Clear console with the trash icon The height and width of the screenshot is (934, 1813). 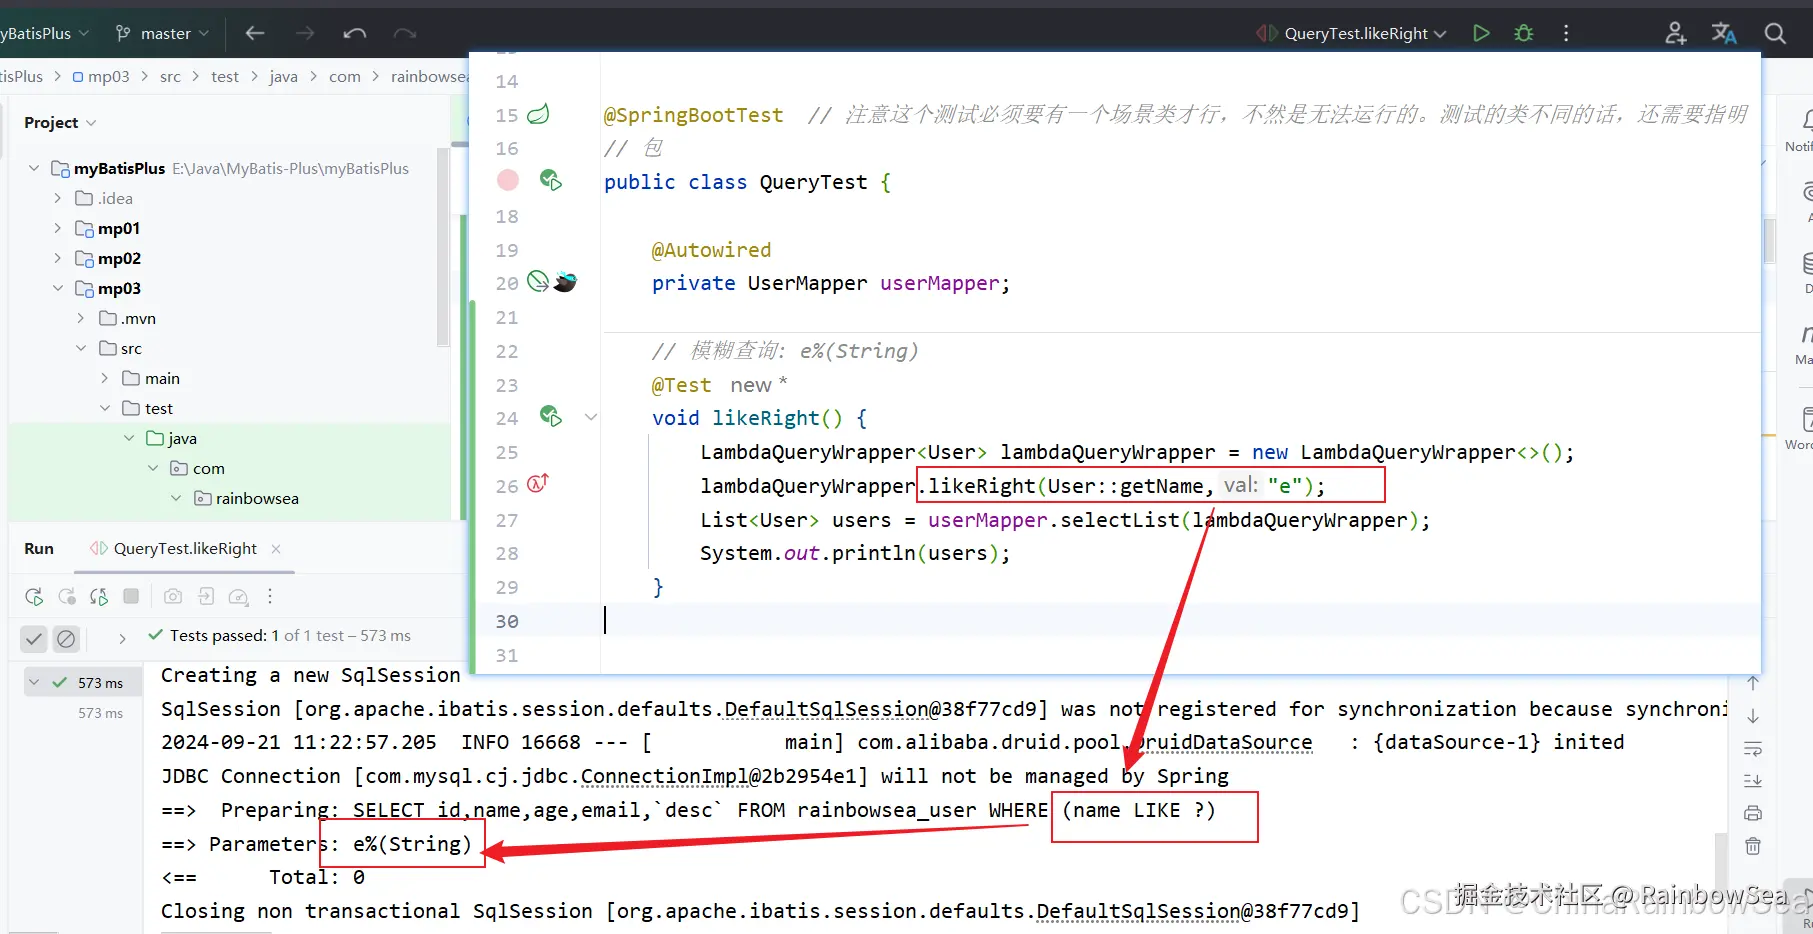pos(1753,846)
